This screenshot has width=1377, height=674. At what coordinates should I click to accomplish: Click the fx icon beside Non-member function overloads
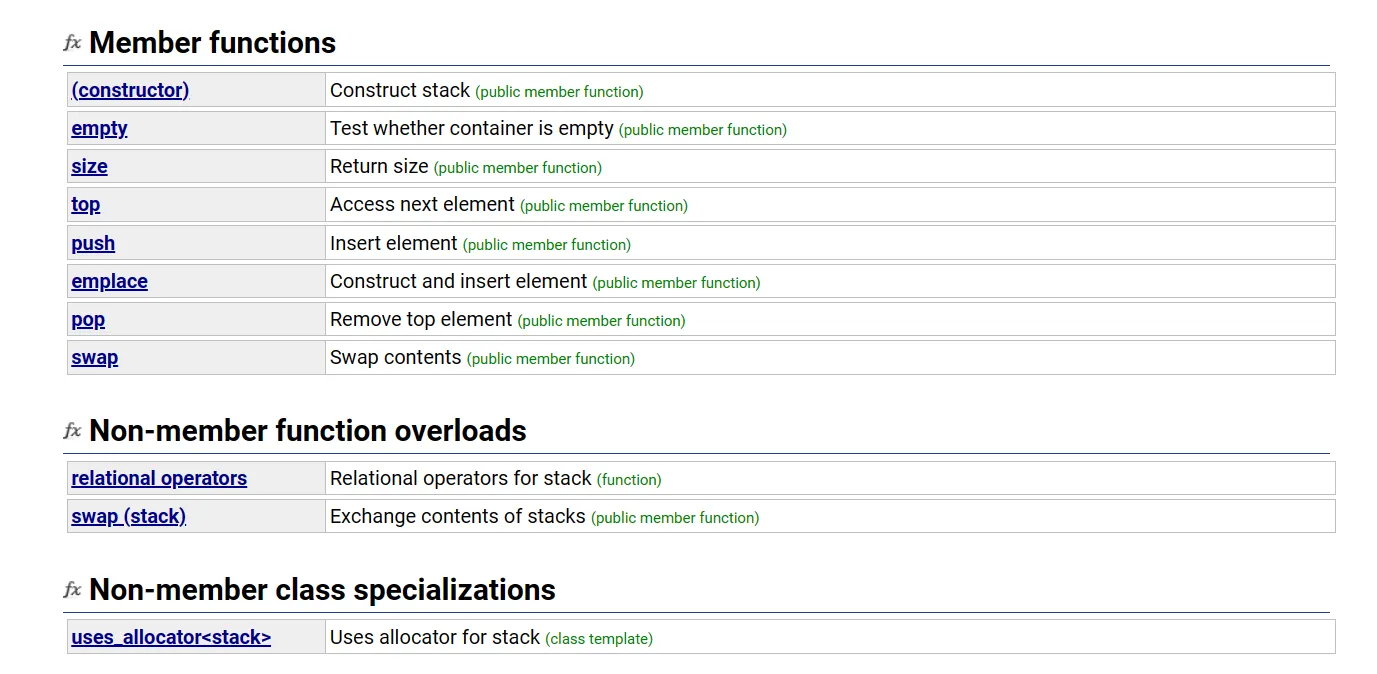72,431
